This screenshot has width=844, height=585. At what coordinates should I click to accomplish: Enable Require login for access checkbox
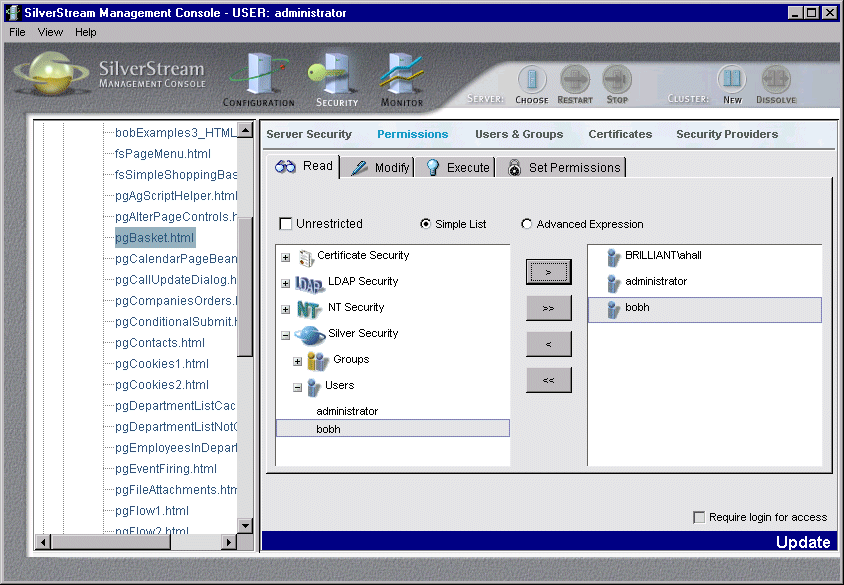pos(699,517)
